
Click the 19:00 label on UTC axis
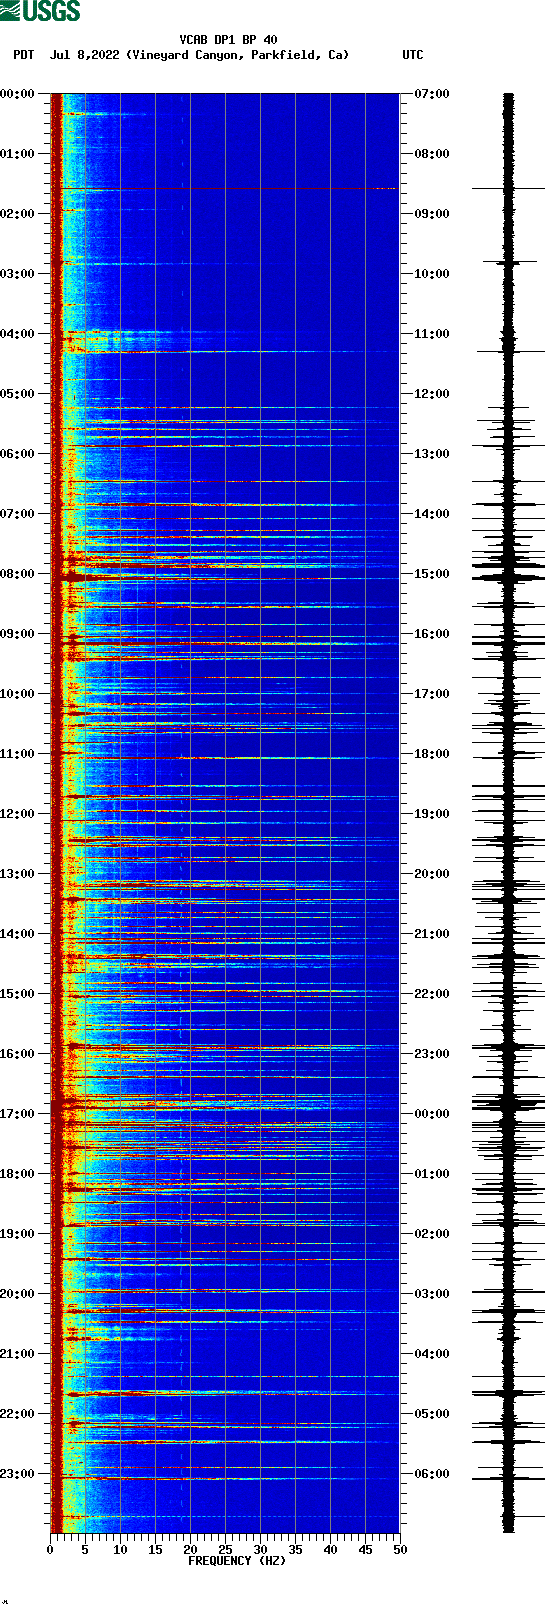click(x=432, y=814)
